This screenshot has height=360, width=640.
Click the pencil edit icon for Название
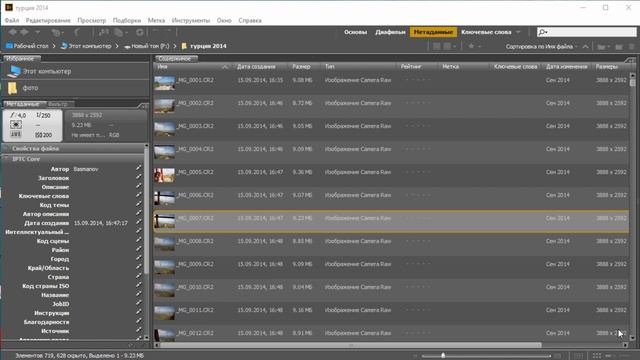tap(139, 294)
